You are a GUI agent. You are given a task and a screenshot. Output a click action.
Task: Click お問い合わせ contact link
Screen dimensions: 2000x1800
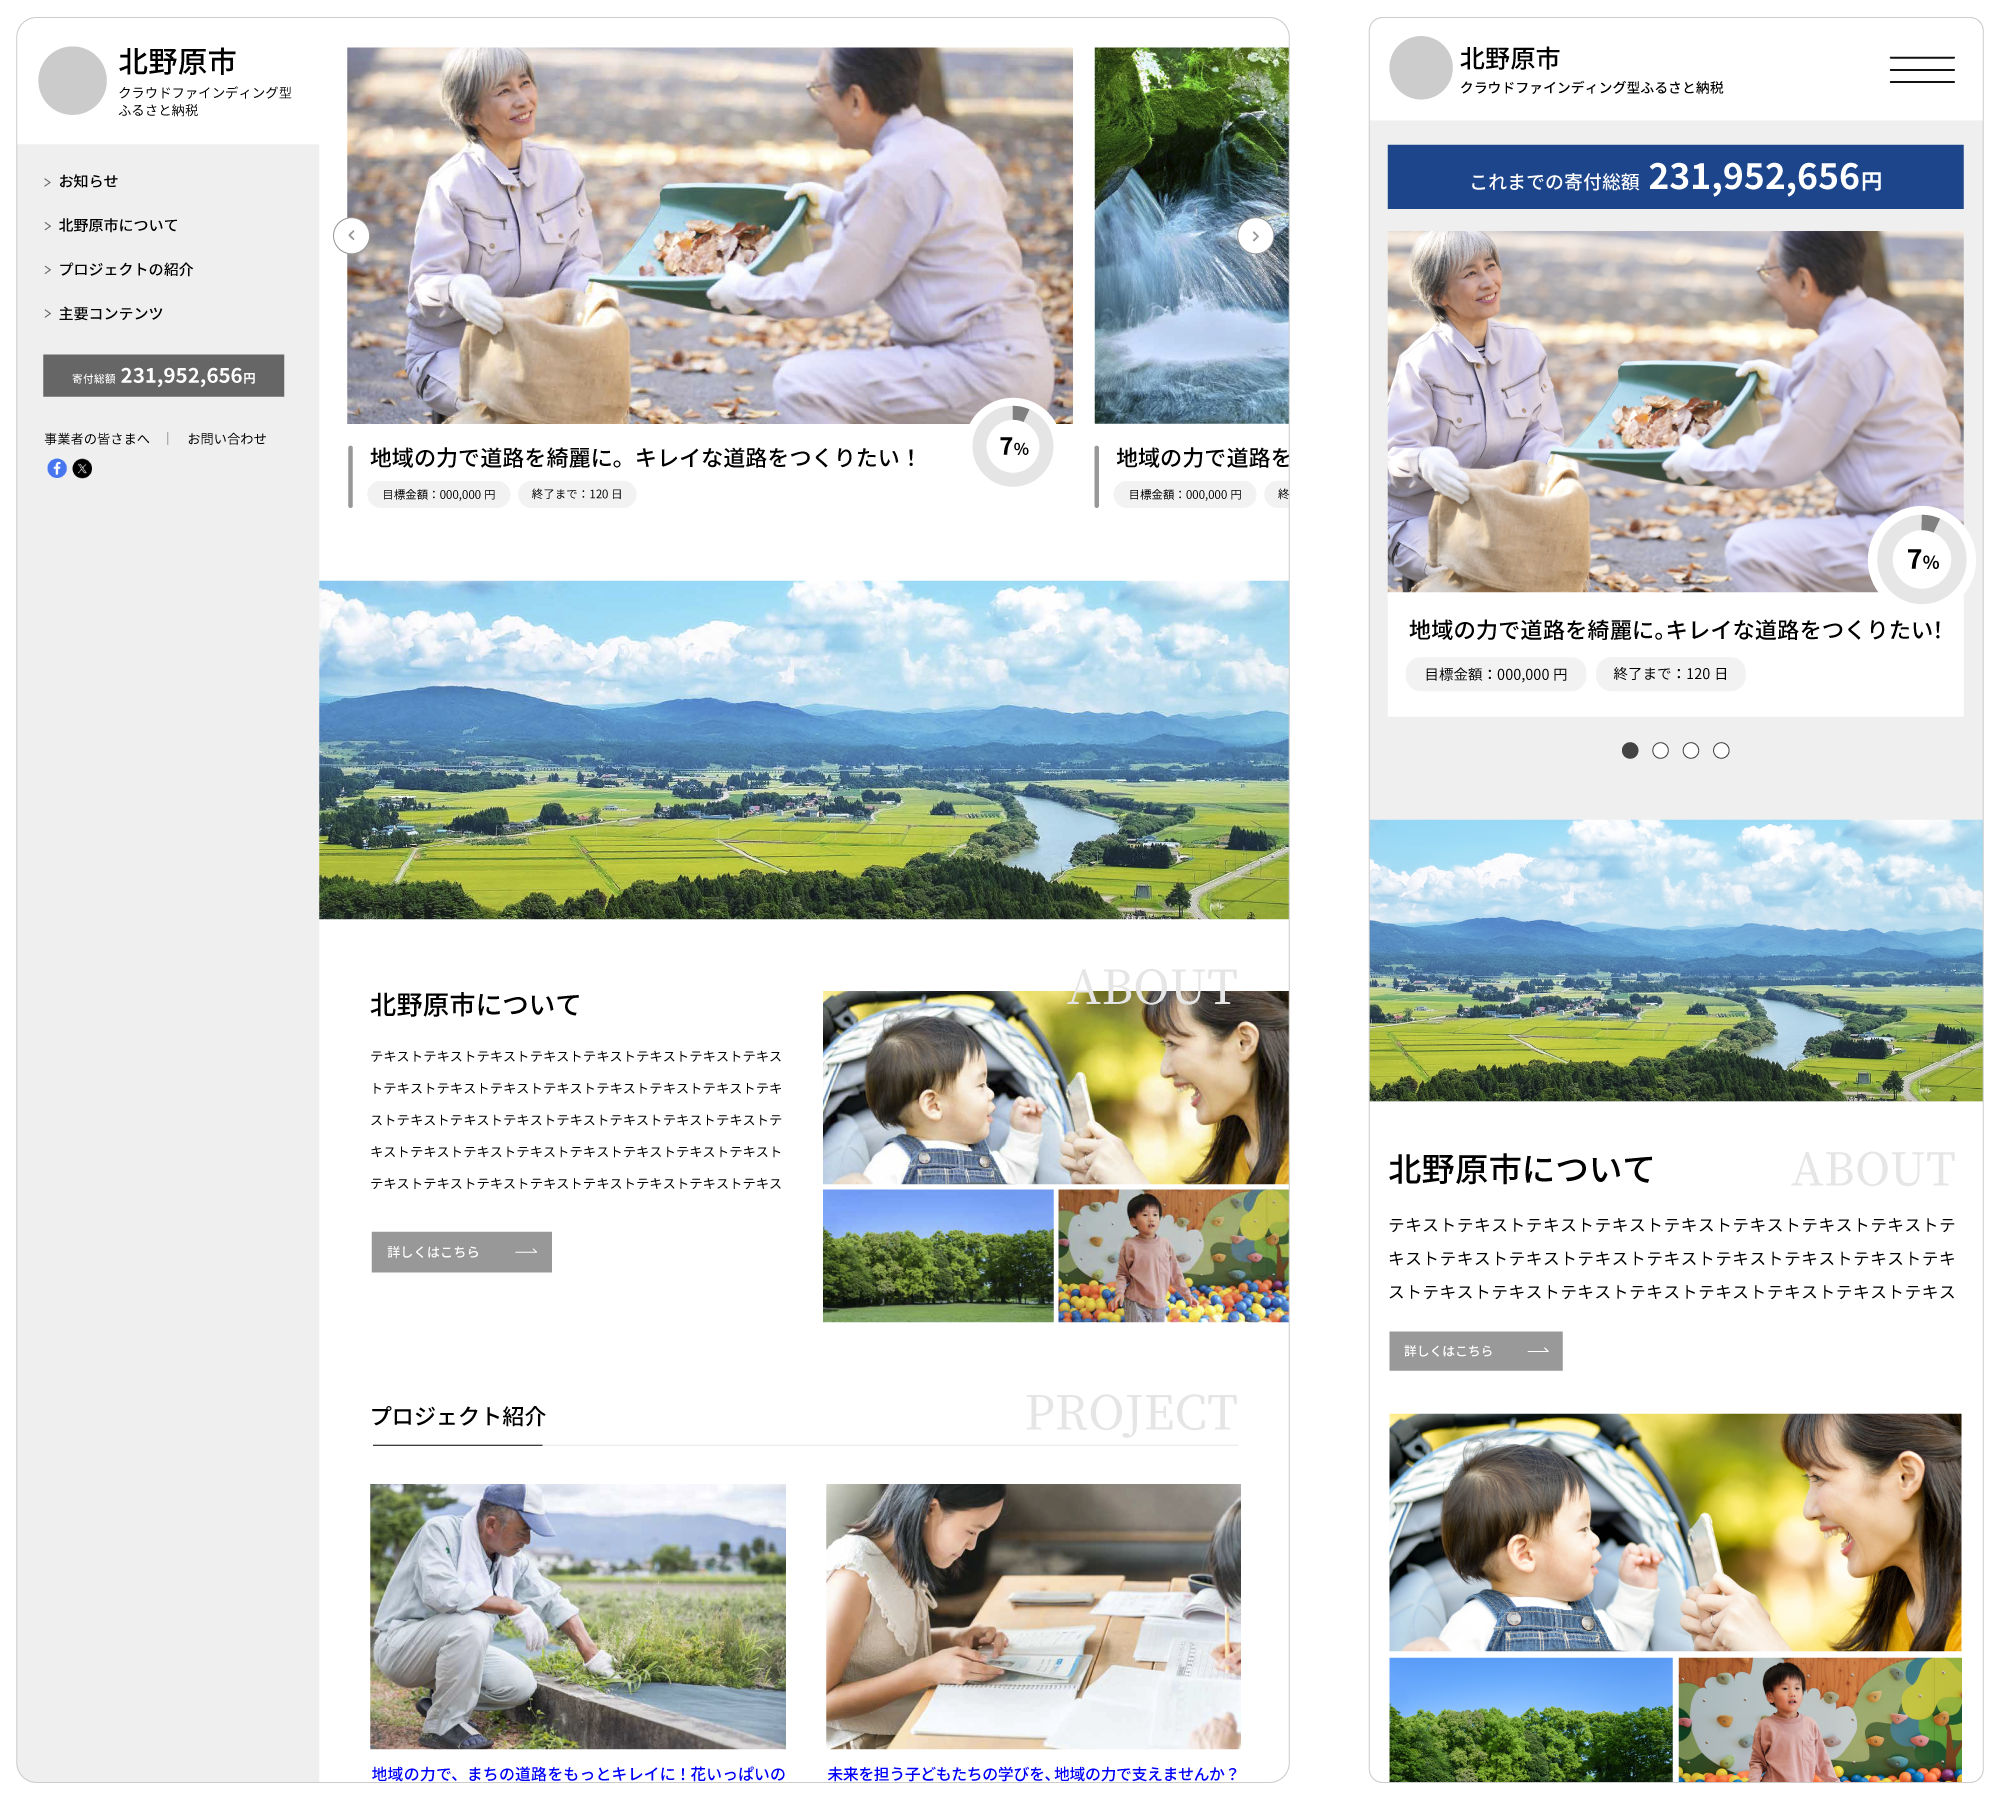coord(227,438)
